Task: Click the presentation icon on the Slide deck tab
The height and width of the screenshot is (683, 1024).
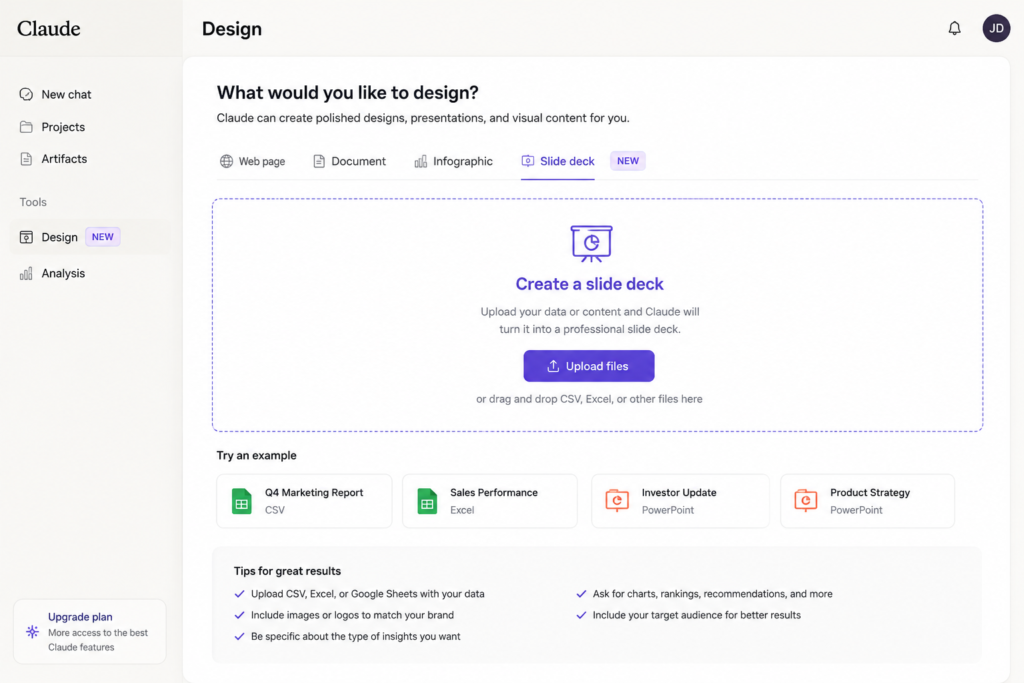Action: 528,161
